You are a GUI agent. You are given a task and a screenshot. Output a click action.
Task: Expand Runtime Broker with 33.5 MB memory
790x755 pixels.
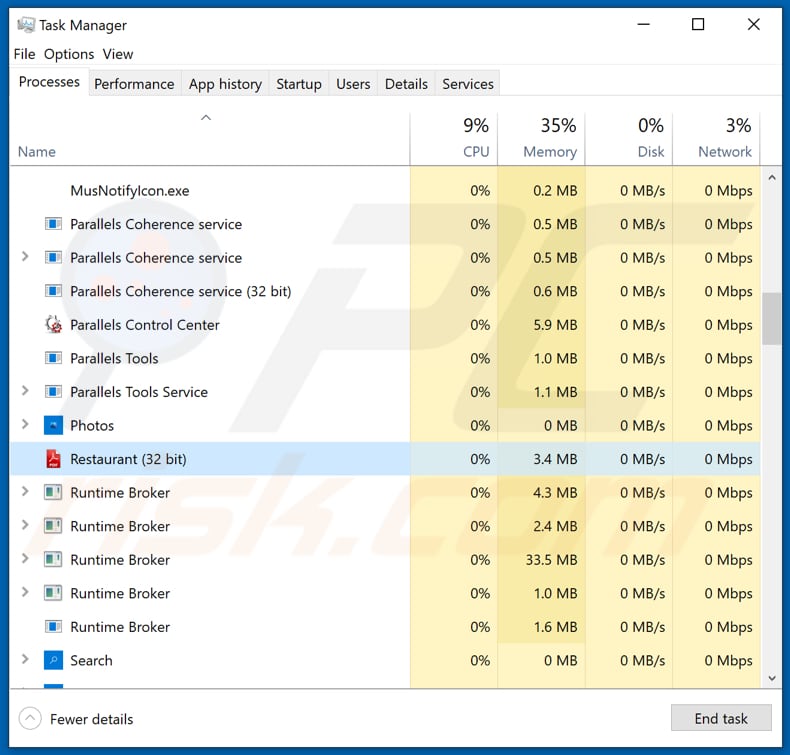[x=25, y=559]
